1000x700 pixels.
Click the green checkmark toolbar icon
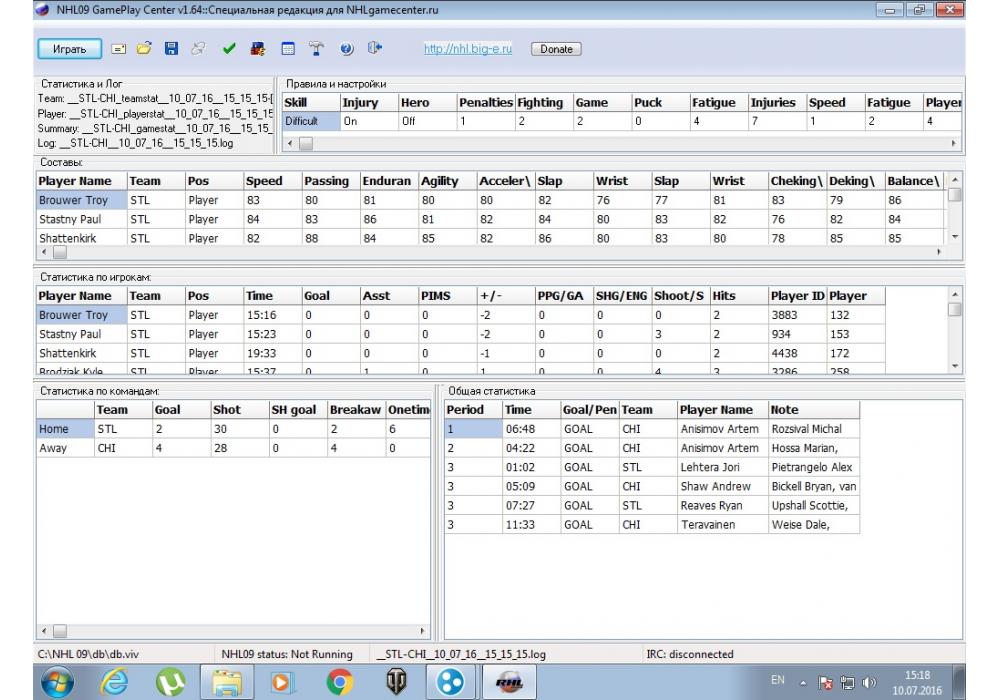[x=229, y=48]
